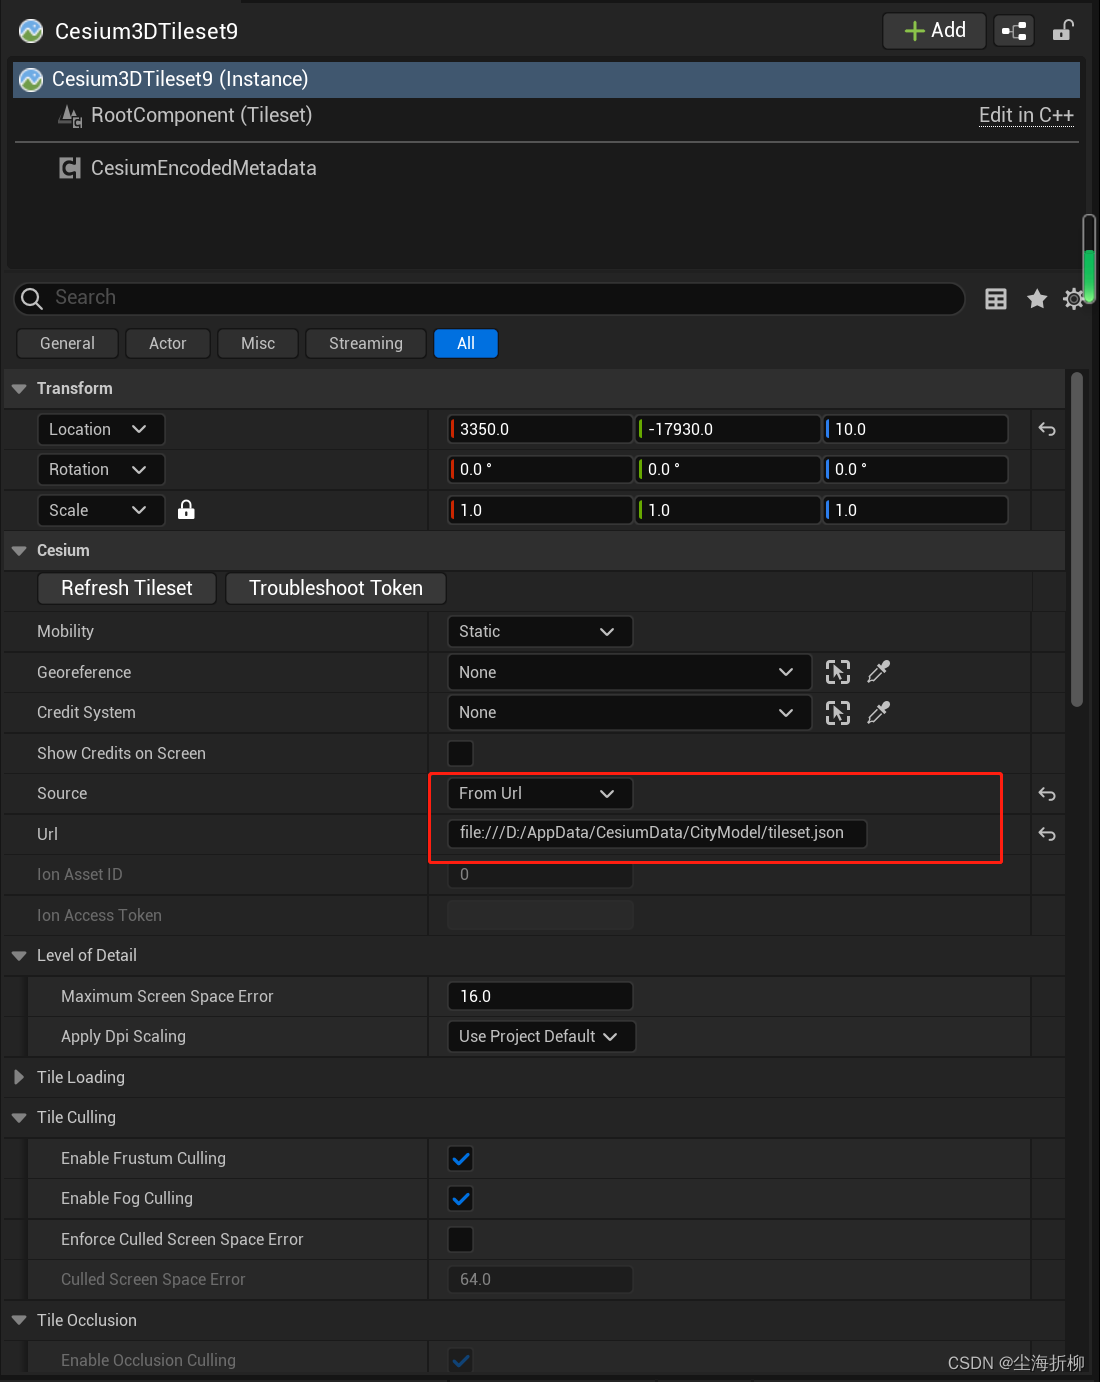The width and height of the screenshot is (1100, 1382).
Task: Click the Troubleshoot Token button
Action: [x=336, y=588]
